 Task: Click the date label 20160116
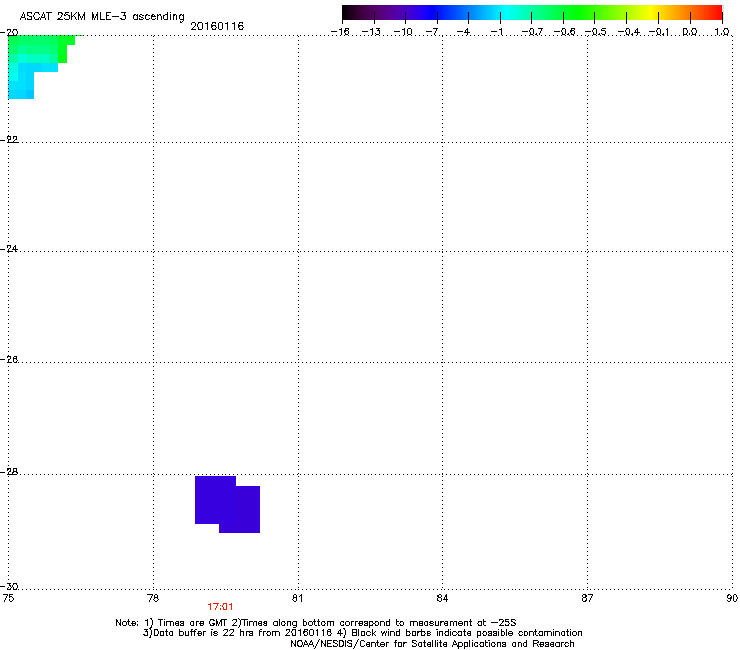pos(217,26)
